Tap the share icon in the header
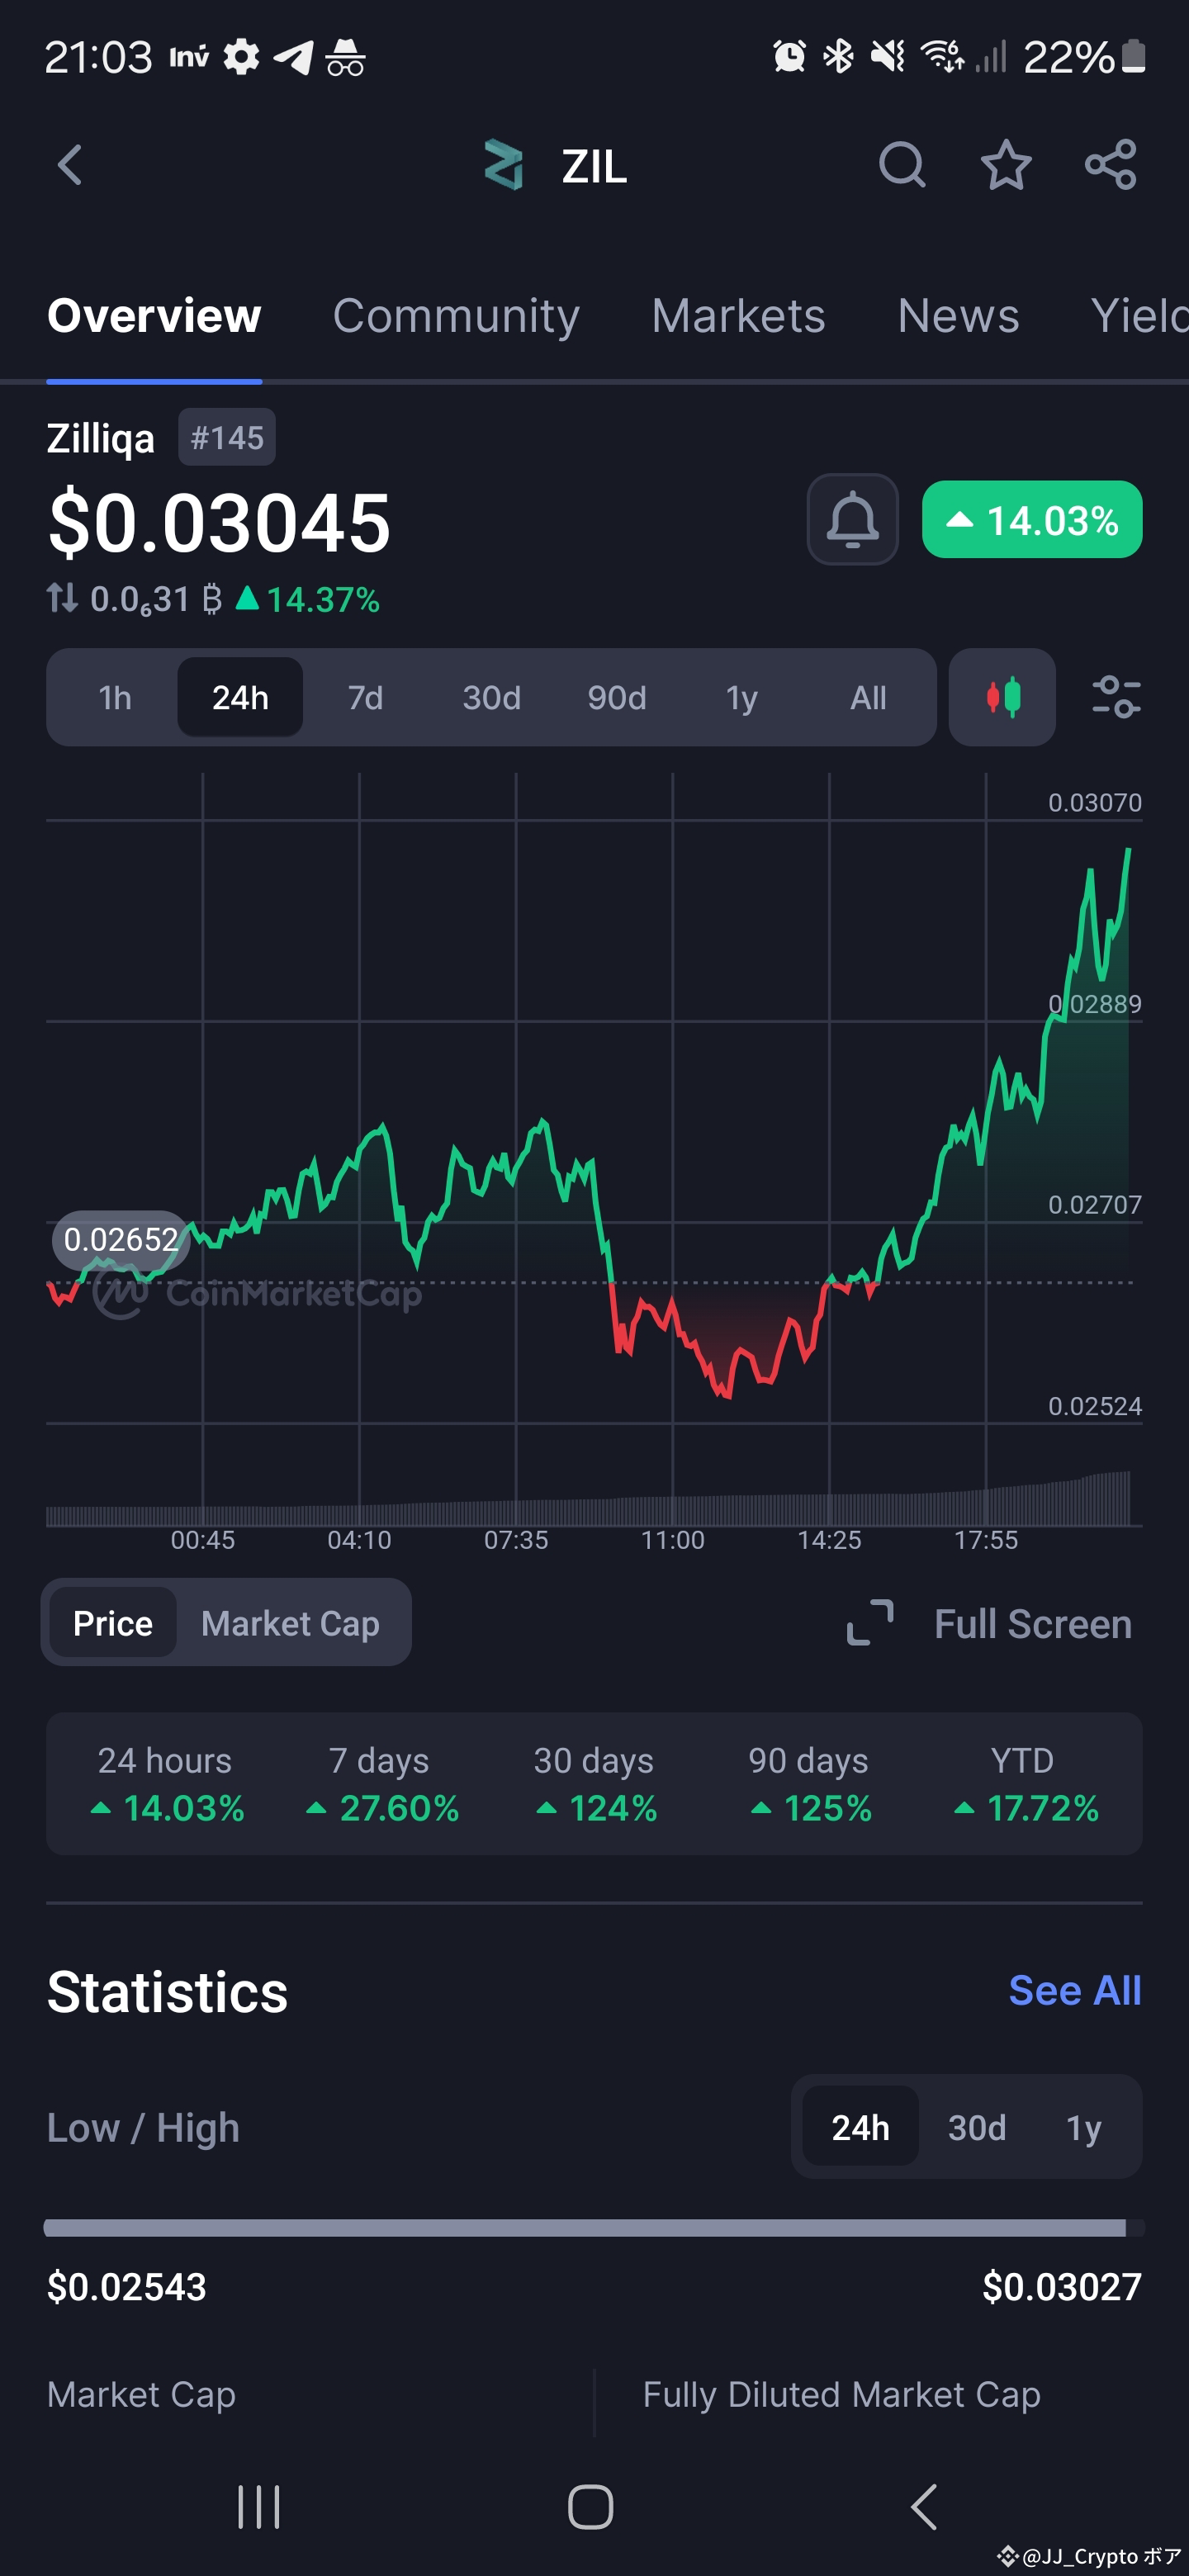The width and height of the screenshot is (1189, 2576). click(1111, 165)
